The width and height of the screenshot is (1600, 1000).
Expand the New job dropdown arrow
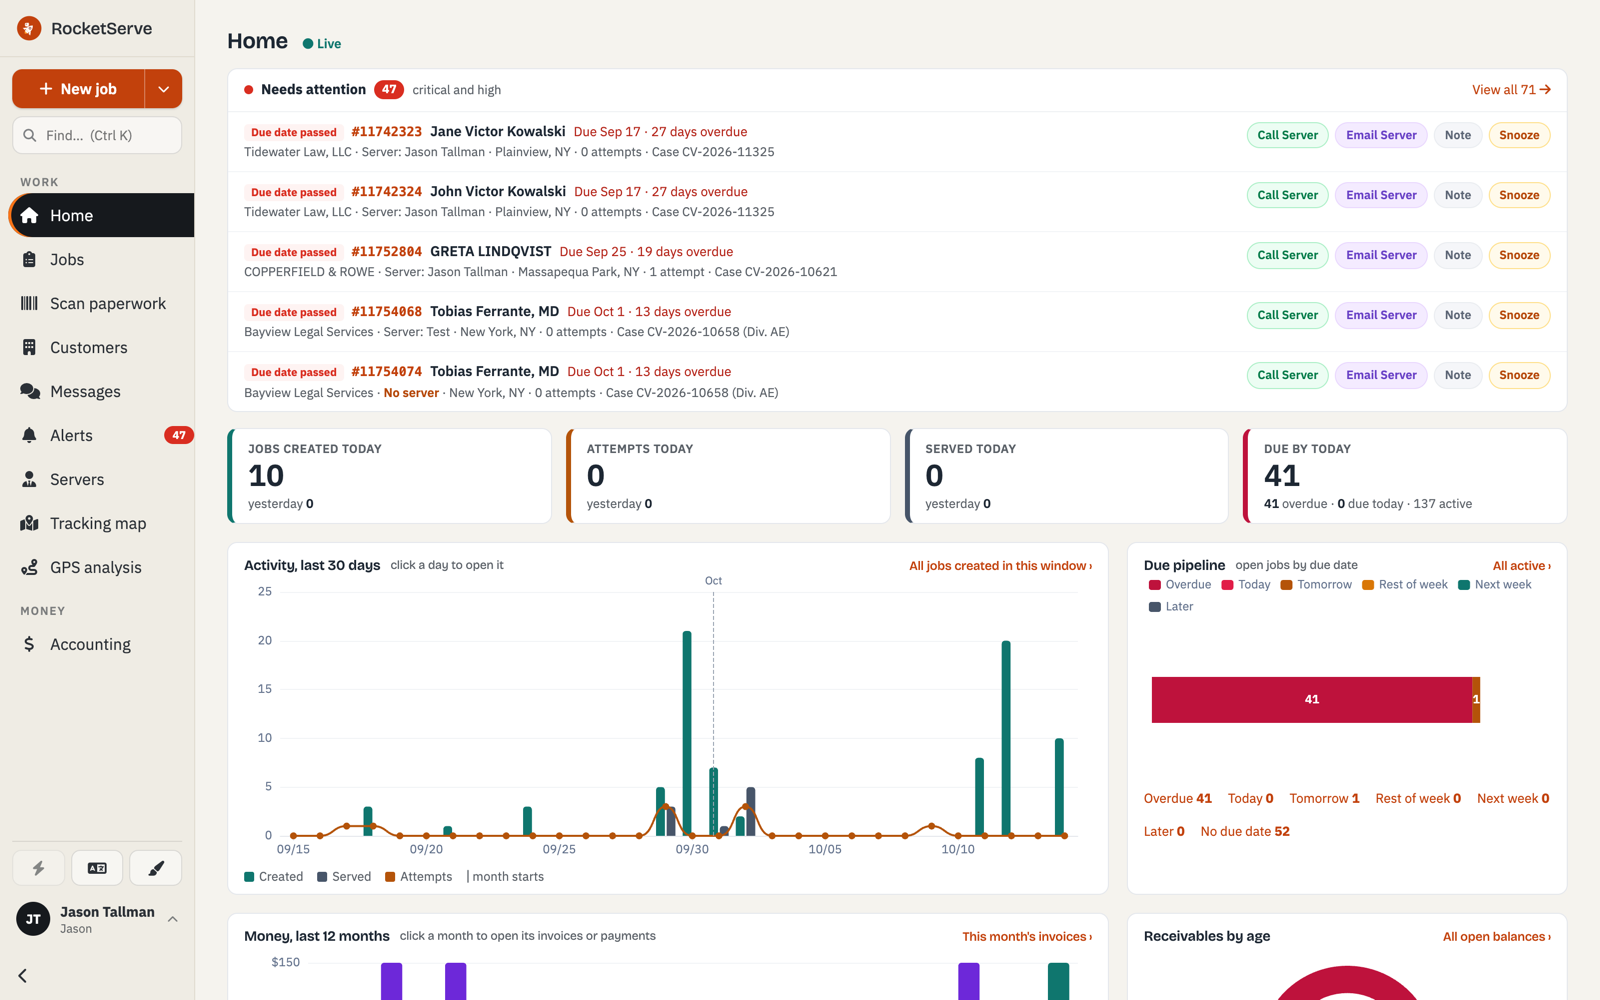point(164,89)
